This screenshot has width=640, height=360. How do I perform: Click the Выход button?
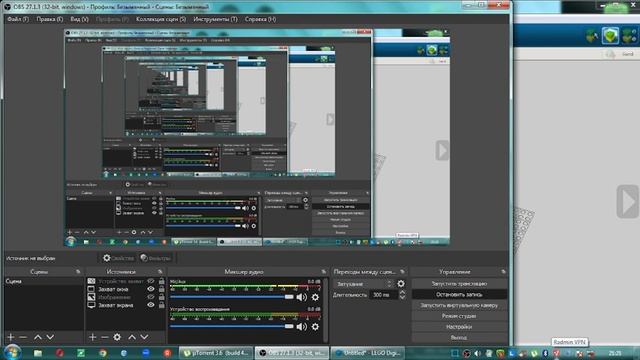[x=459, y=338]
